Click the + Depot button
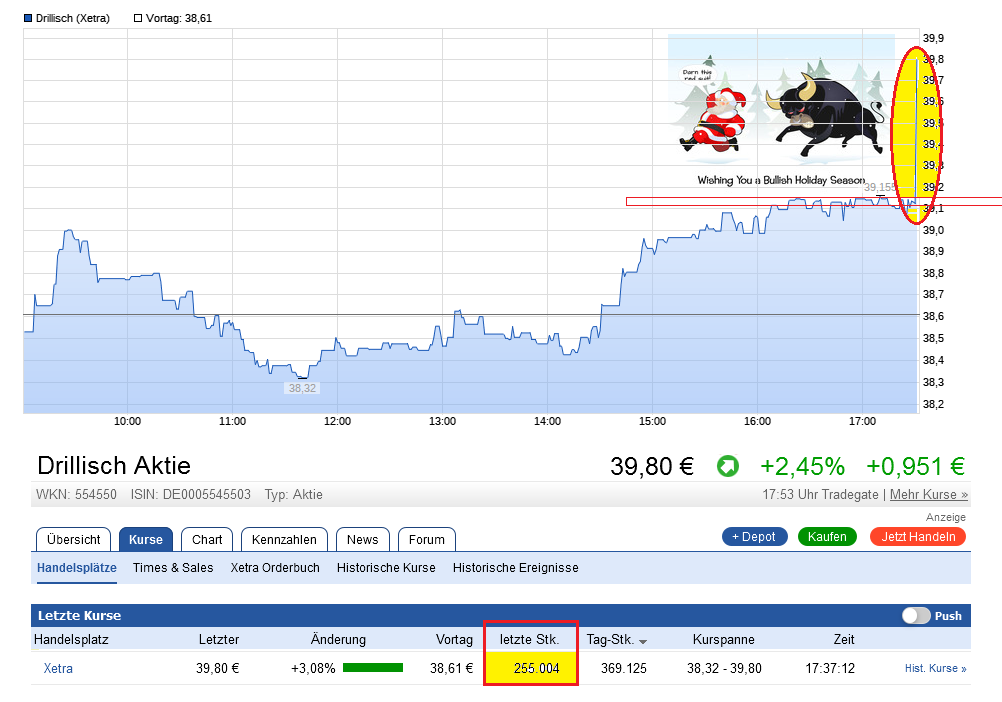The width and height of the screenshot is (1002, 702). 754,537
